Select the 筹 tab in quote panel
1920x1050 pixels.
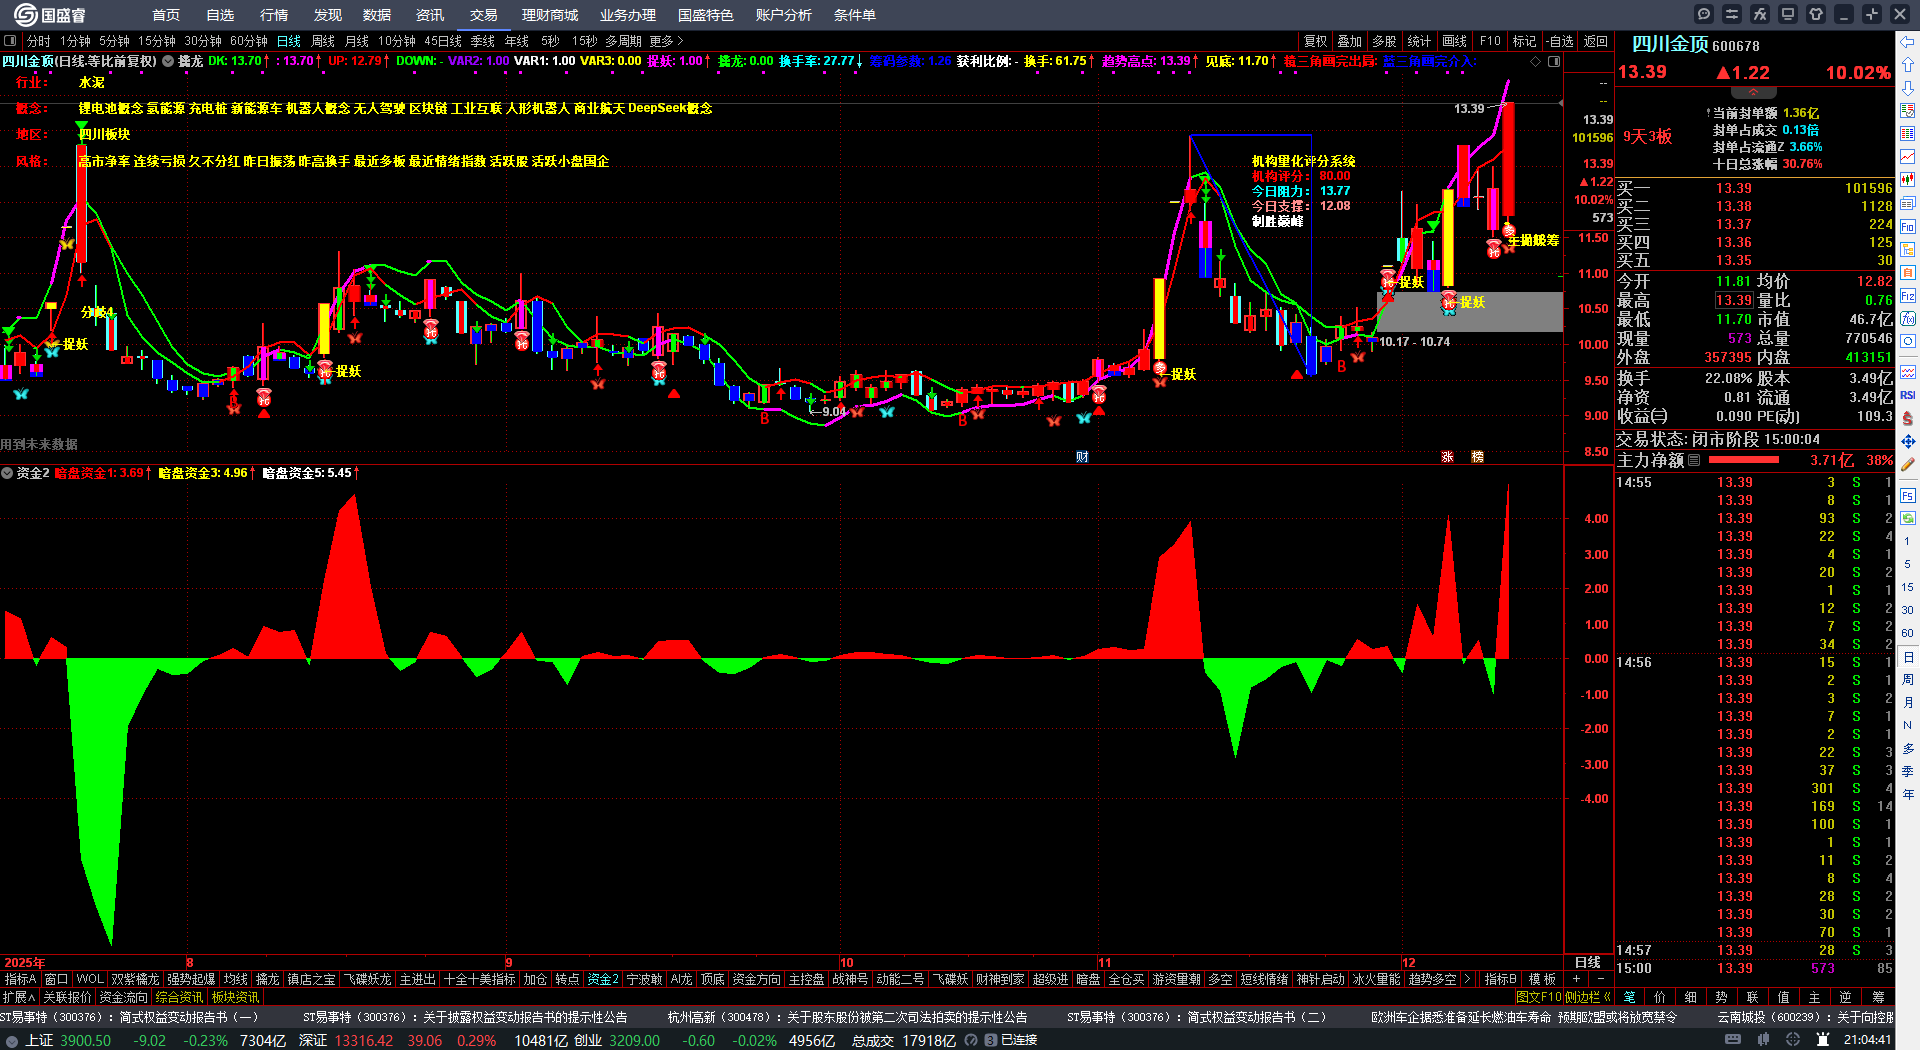tap(1878, 997)
